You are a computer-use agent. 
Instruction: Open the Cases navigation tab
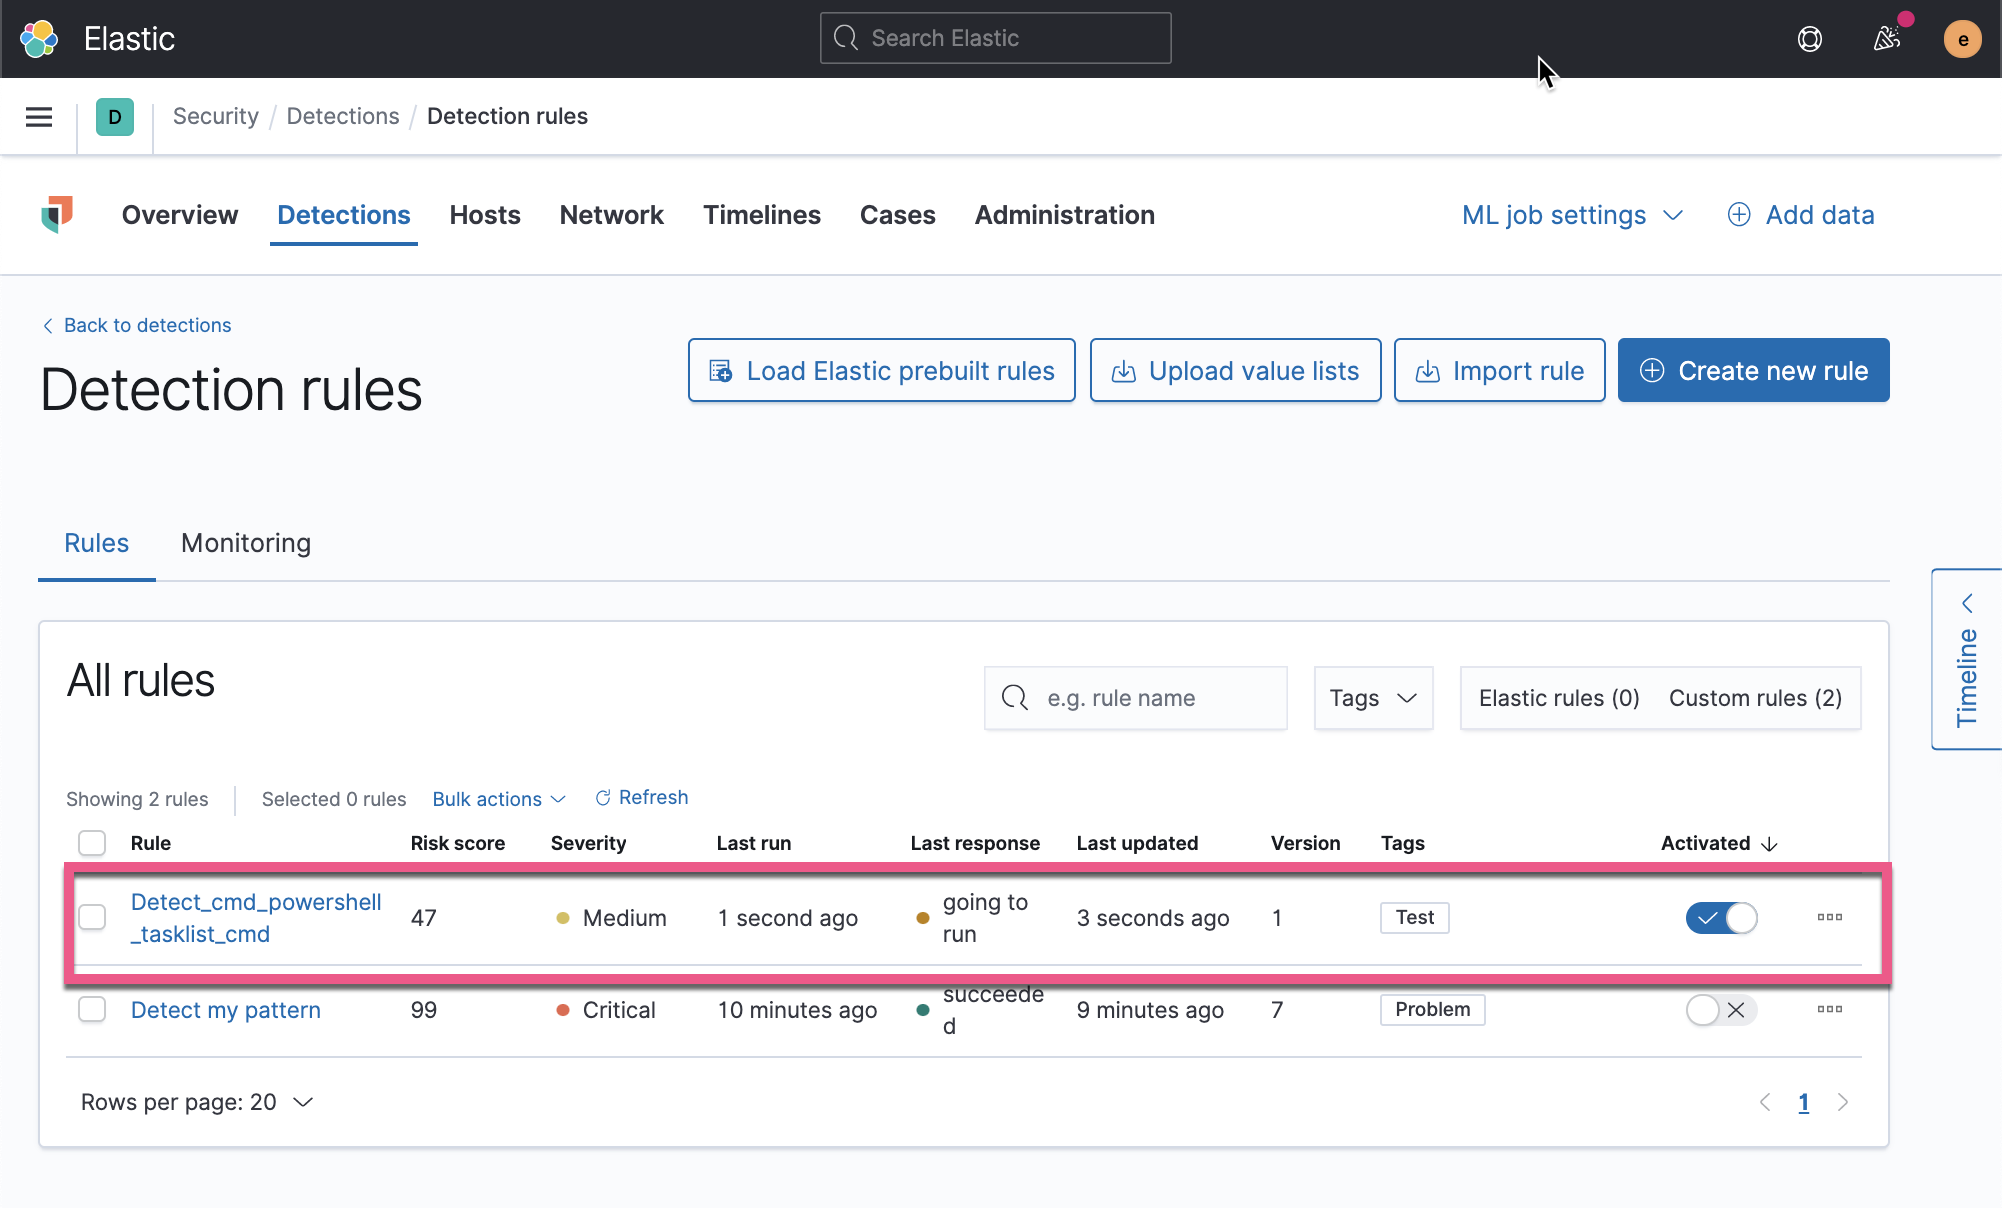pyautogui.click(x=897, y=214)
